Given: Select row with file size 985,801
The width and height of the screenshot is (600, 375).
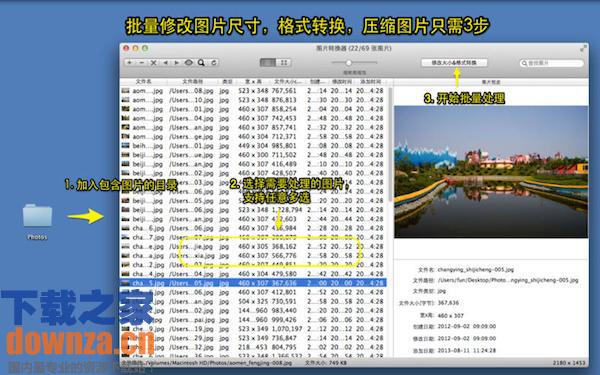Looking at the screenshot, I should click(x=253, y=146).
